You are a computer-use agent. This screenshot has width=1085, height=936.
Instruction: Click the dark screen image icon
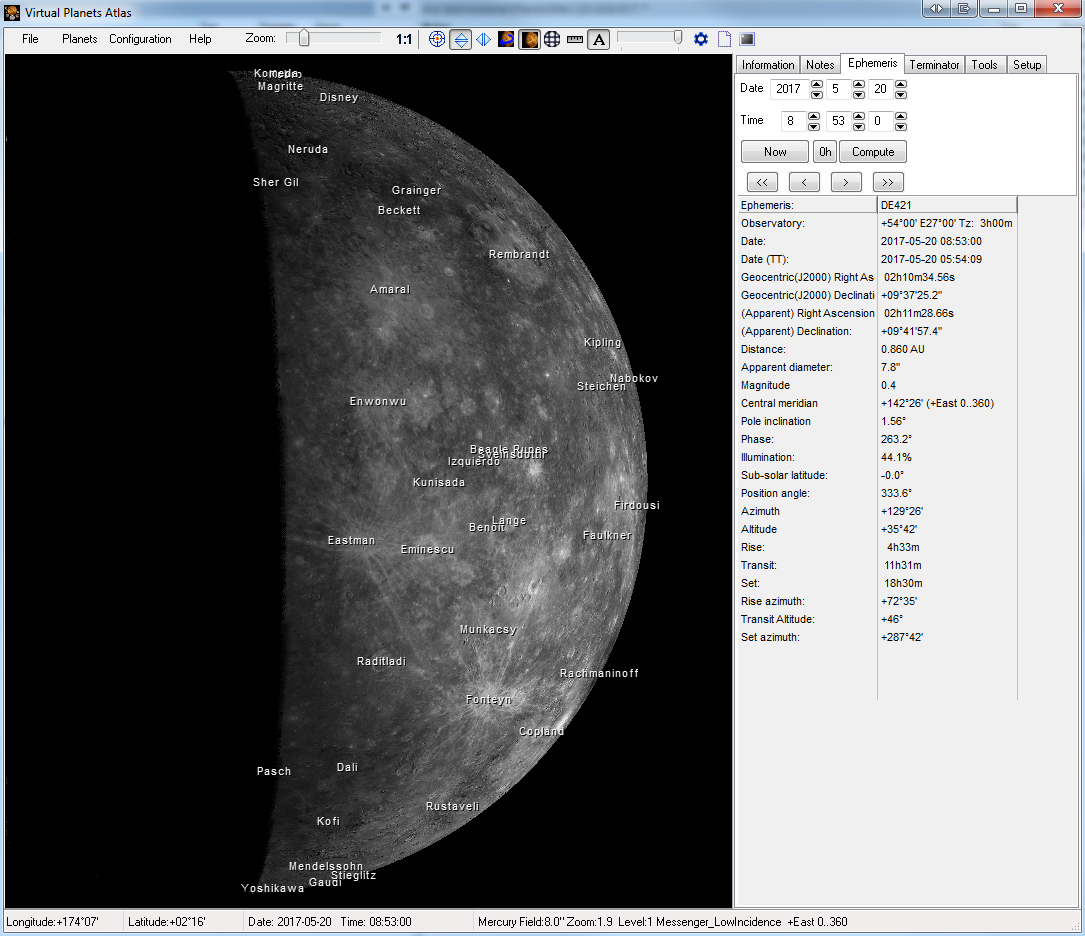click(747, 39)
